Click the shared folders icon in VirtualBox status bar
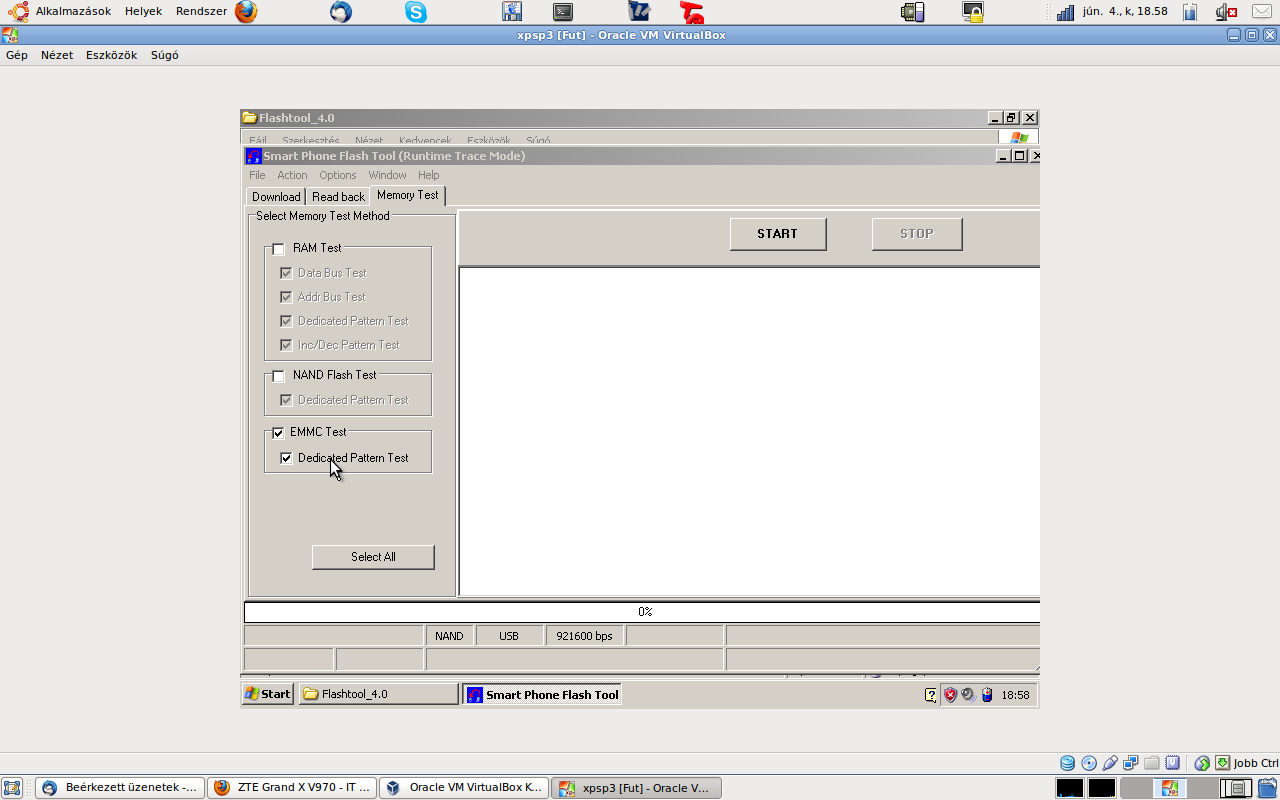Image resolution: width=1280 pixels, height=800 pixels. click(1152, 763)
